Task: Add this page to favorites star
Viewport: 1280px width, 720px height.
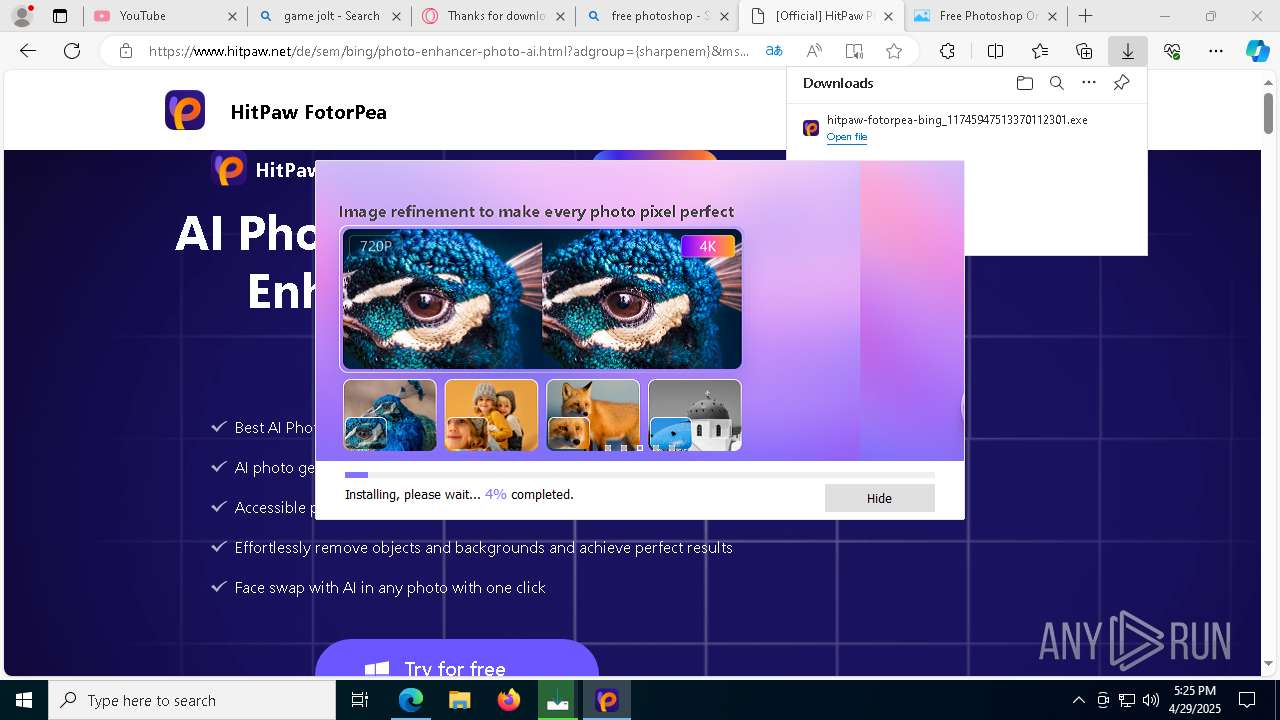Action: tap(894, 51)
